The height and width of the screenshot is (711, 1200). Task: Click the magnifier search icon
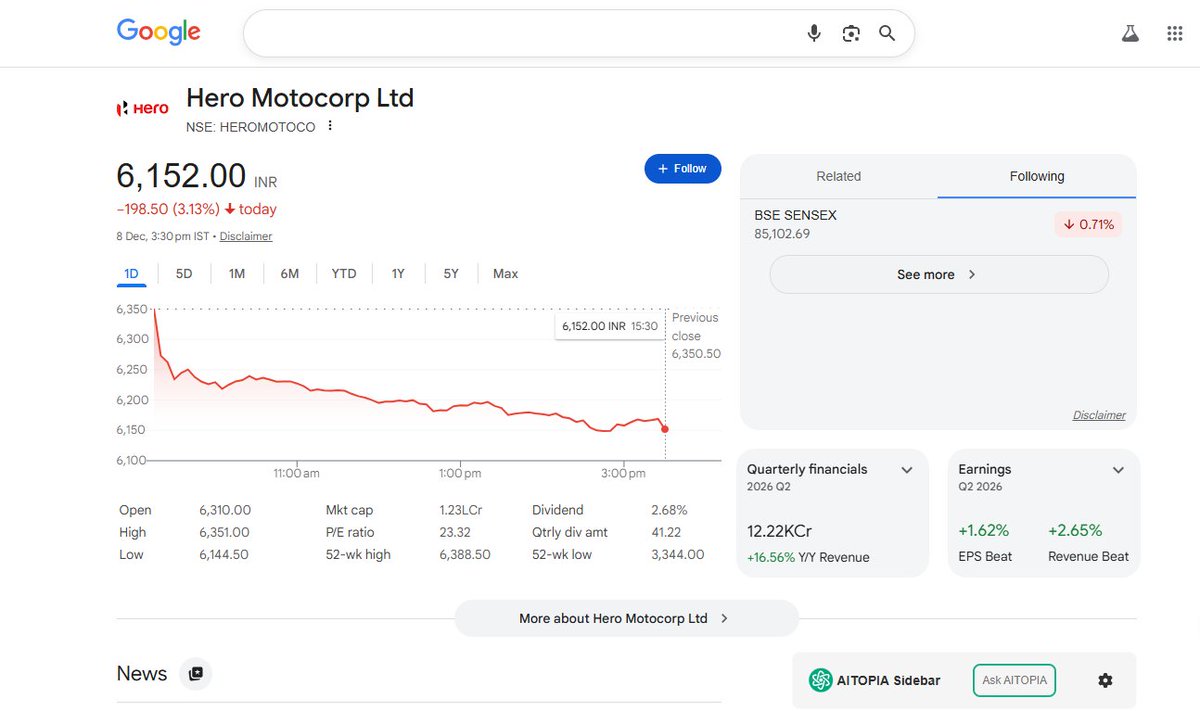click(x=887, y=34)
